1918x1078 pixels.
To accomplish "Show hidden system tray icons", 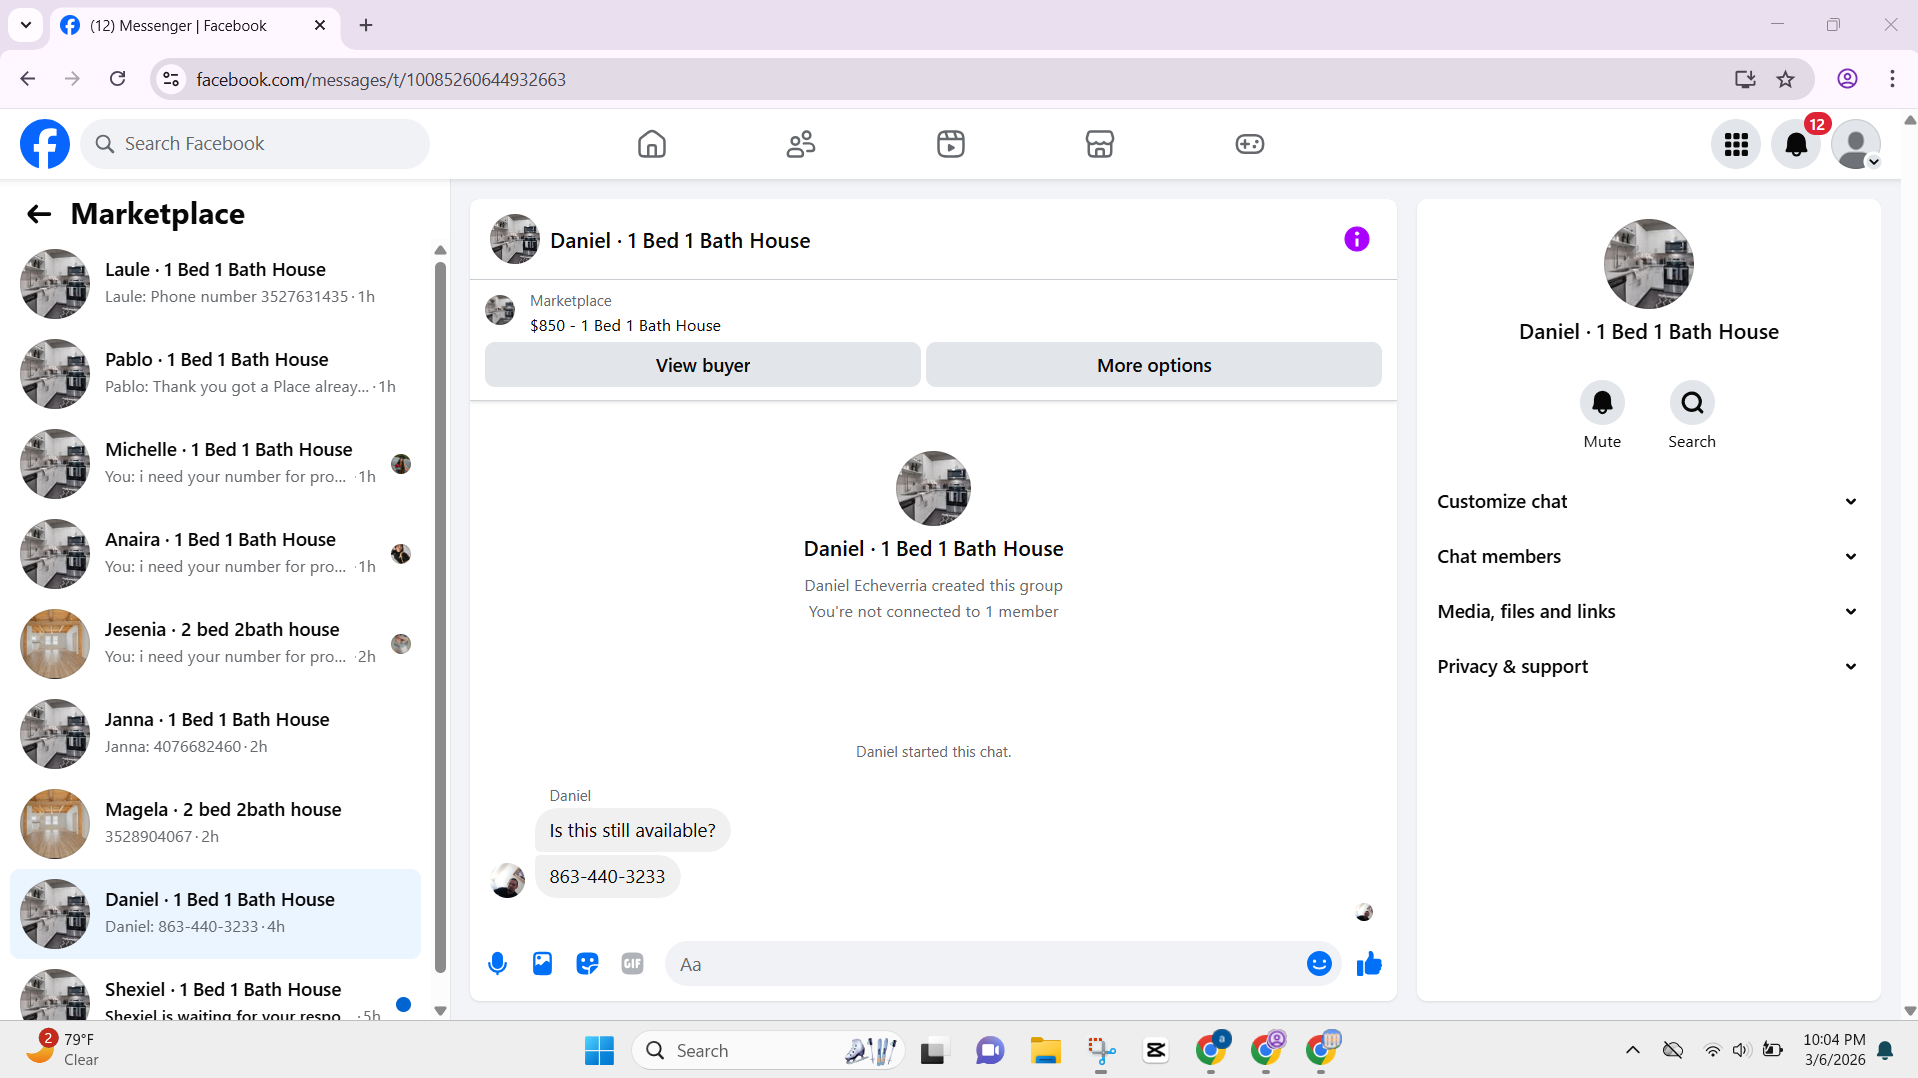I will click(x=1632, y=1050).
